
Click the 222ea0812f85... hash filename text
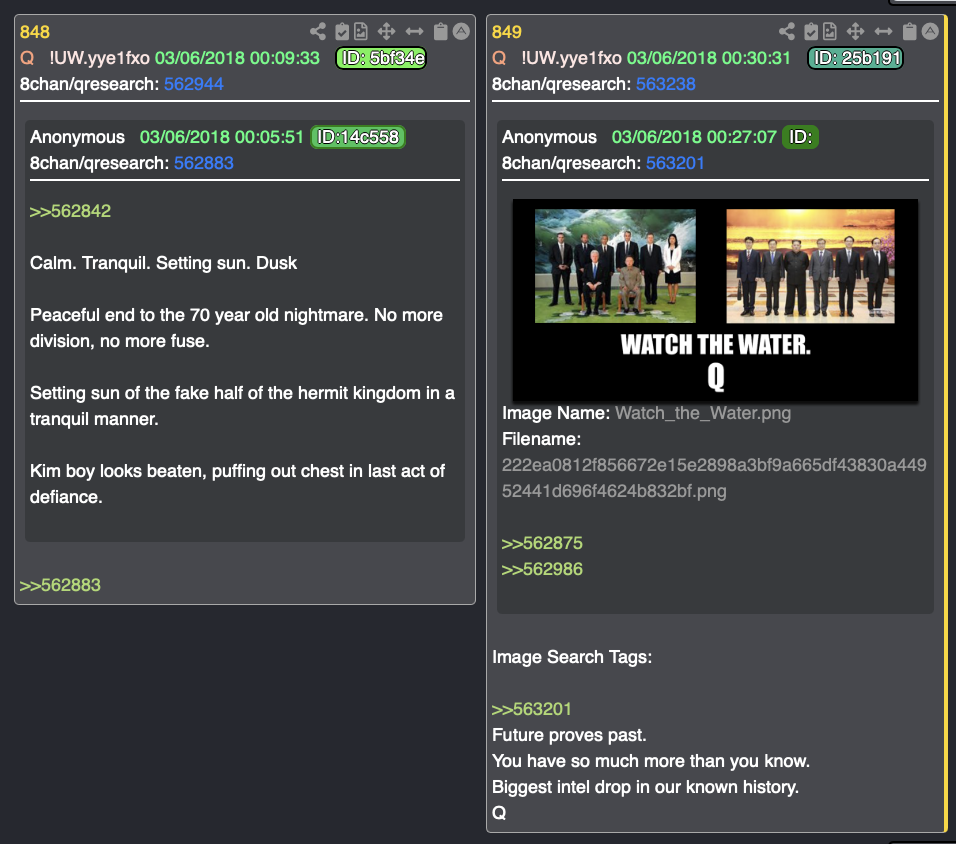pos(714,478)
